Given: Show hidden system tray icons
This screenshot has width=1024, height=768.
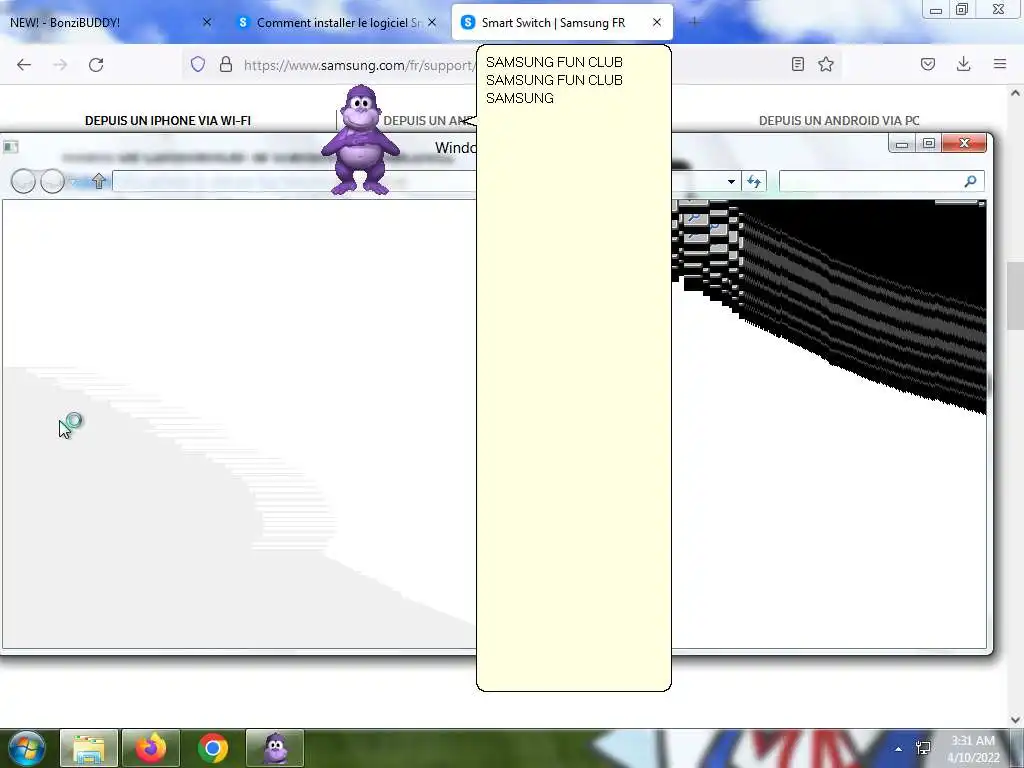Looking at the screenshot, I should (x=898, y=749).
